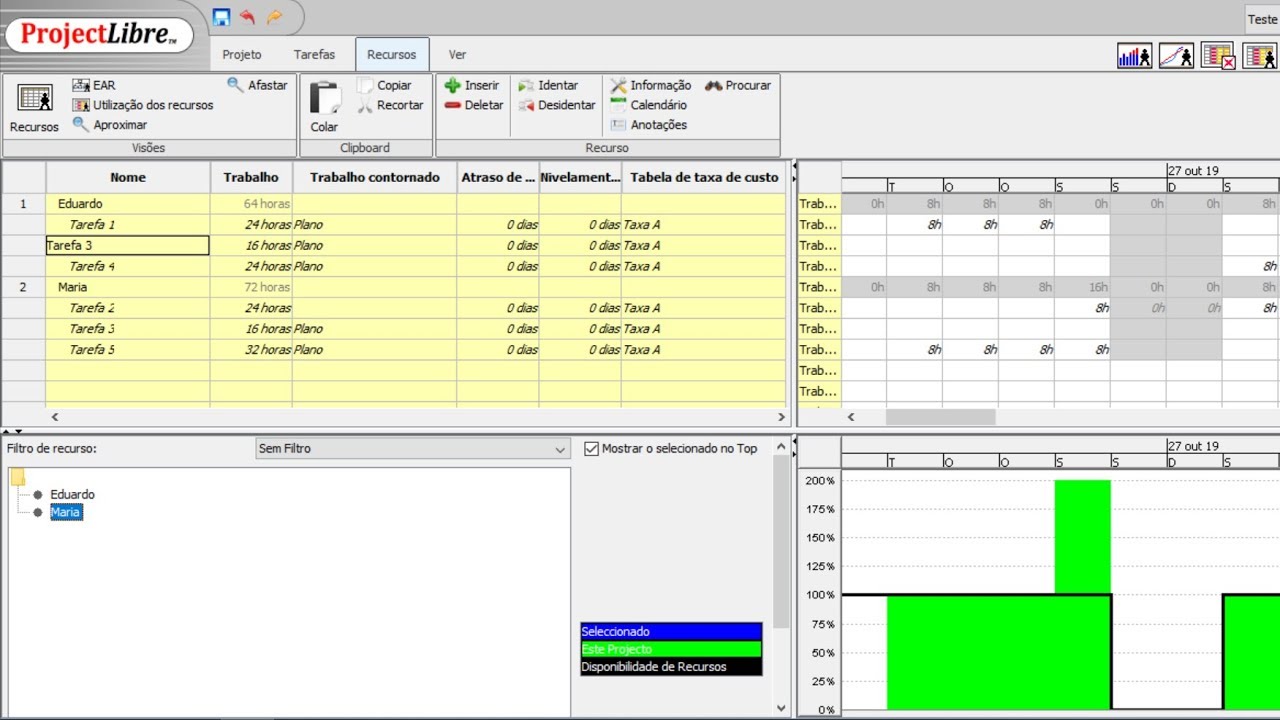Click the table icon with the red X
The height and width of the screenshot is (720, 1280).
[1218, 56]
